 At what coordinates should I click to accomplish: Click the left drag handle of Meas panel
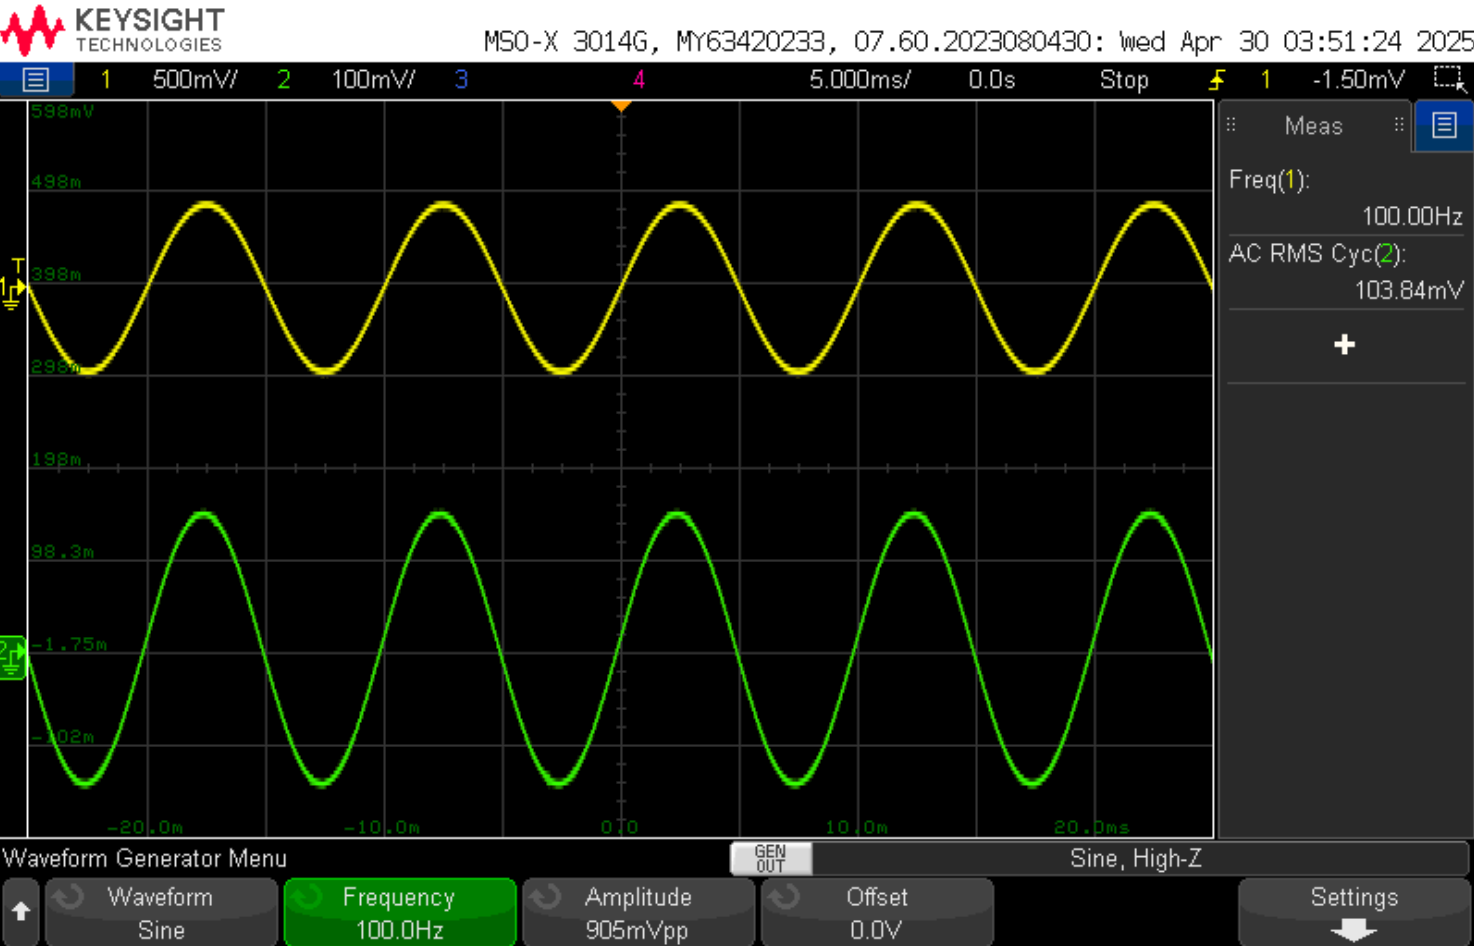pos(1231,125)
